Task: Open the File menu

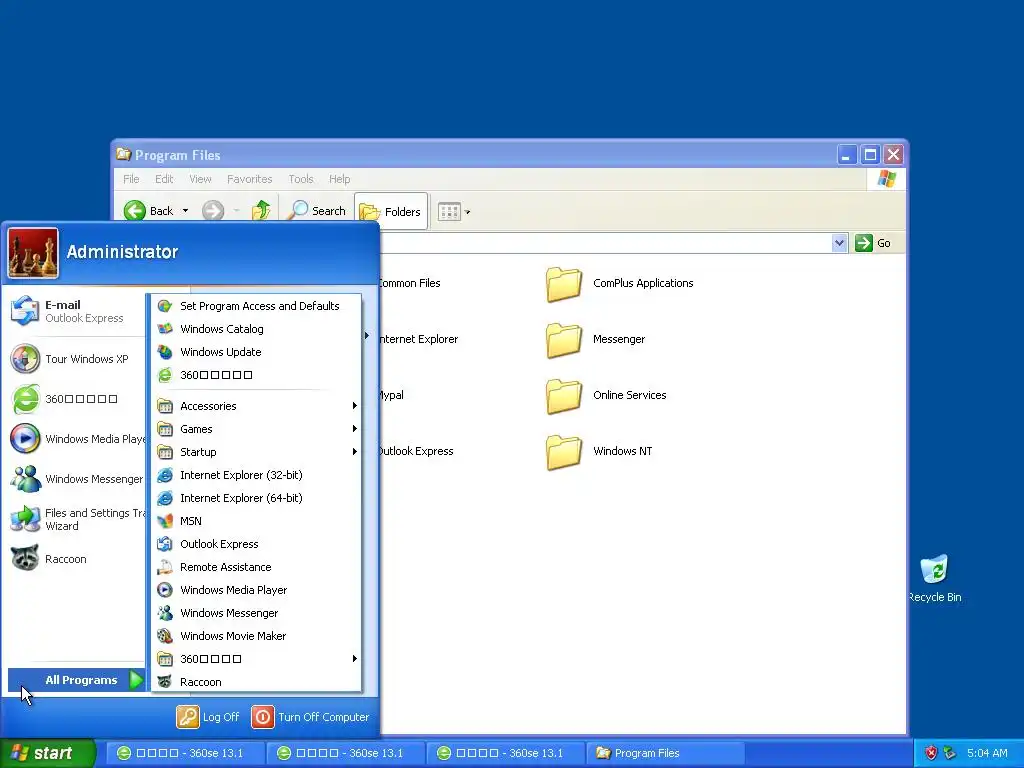Action: (x=131, y=179)
